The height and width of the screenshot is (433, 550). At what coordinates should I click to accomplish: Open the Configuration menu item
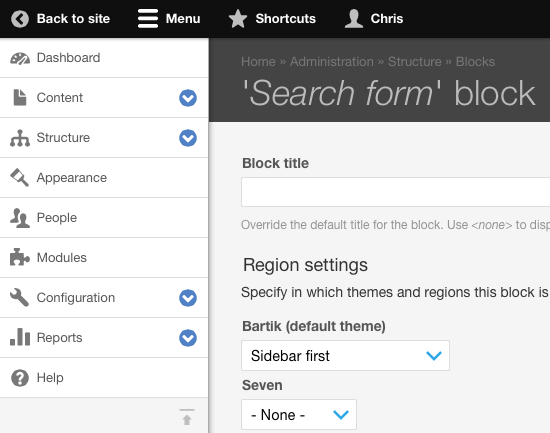click(104, 298)
